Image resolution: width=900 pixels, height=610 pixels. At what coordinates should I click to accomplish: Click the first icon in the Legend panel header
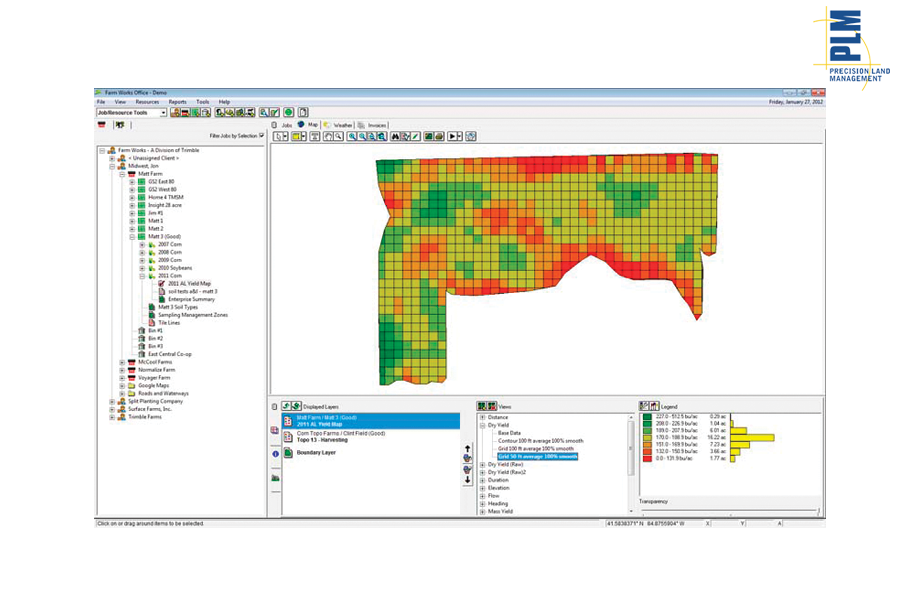[x=643, y=406]
